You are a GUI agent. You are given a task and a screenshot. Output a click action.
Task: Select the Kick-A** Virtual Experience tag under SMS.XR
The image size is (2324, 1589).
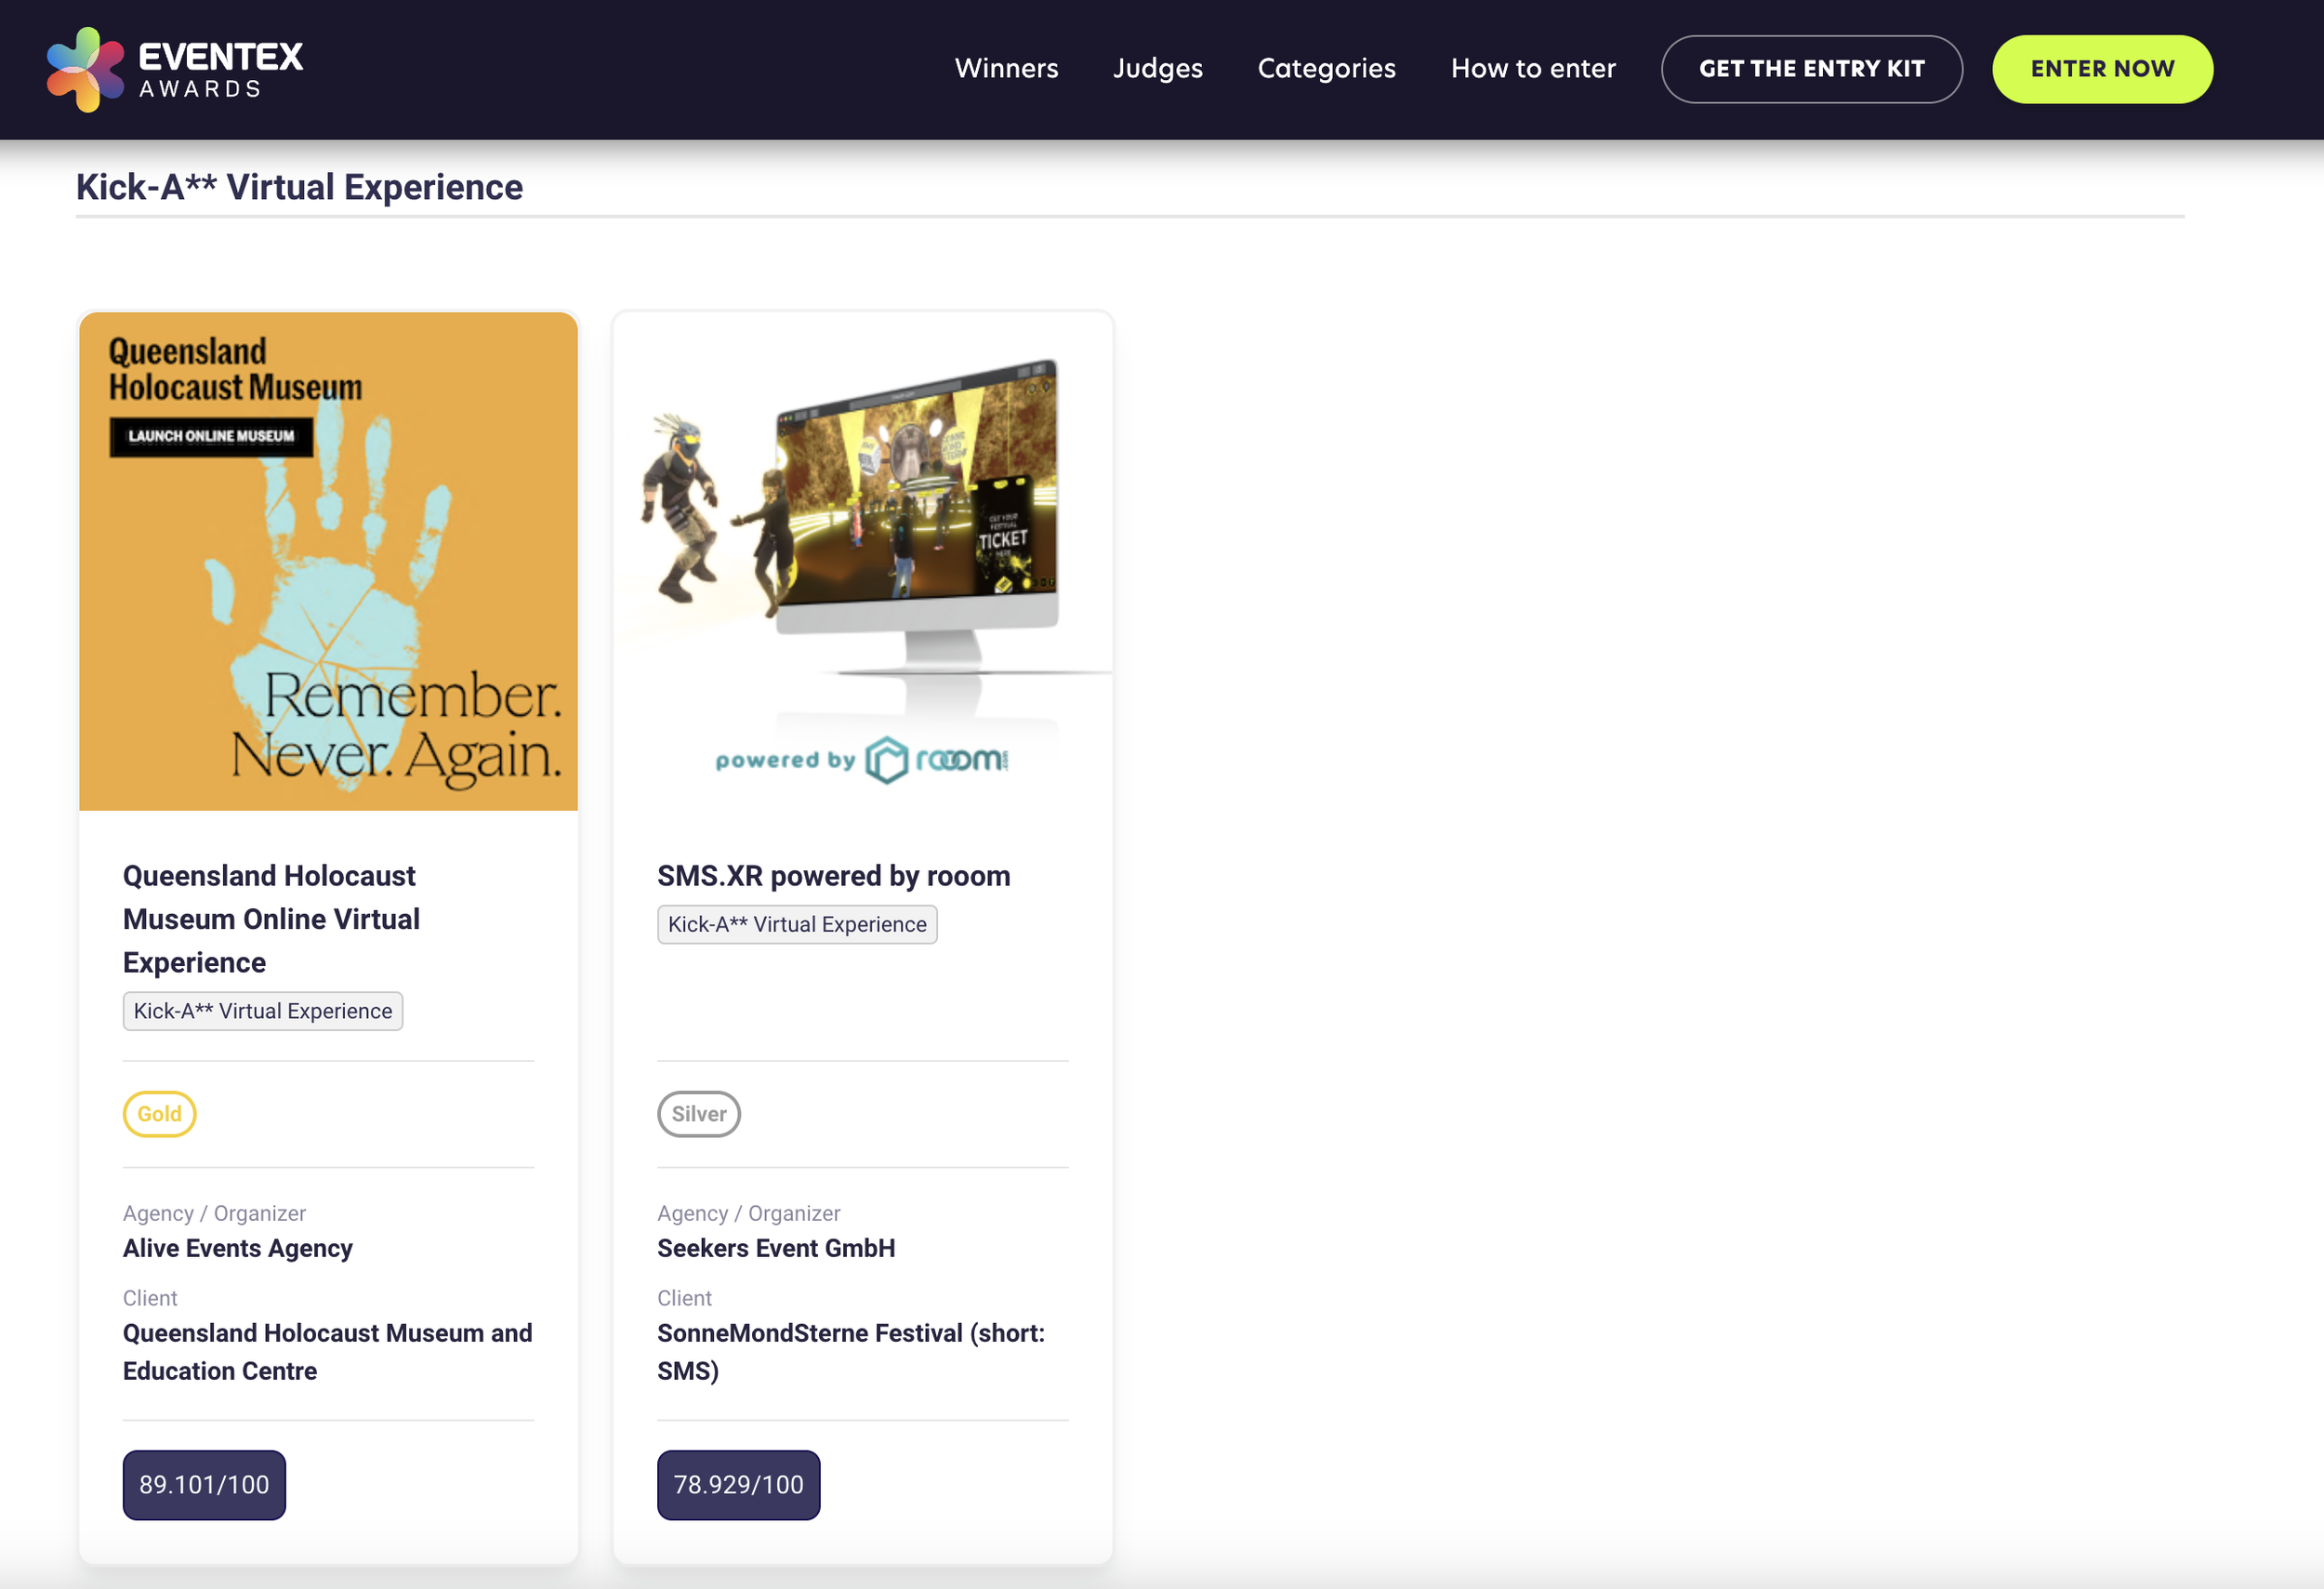coord(797,924)
